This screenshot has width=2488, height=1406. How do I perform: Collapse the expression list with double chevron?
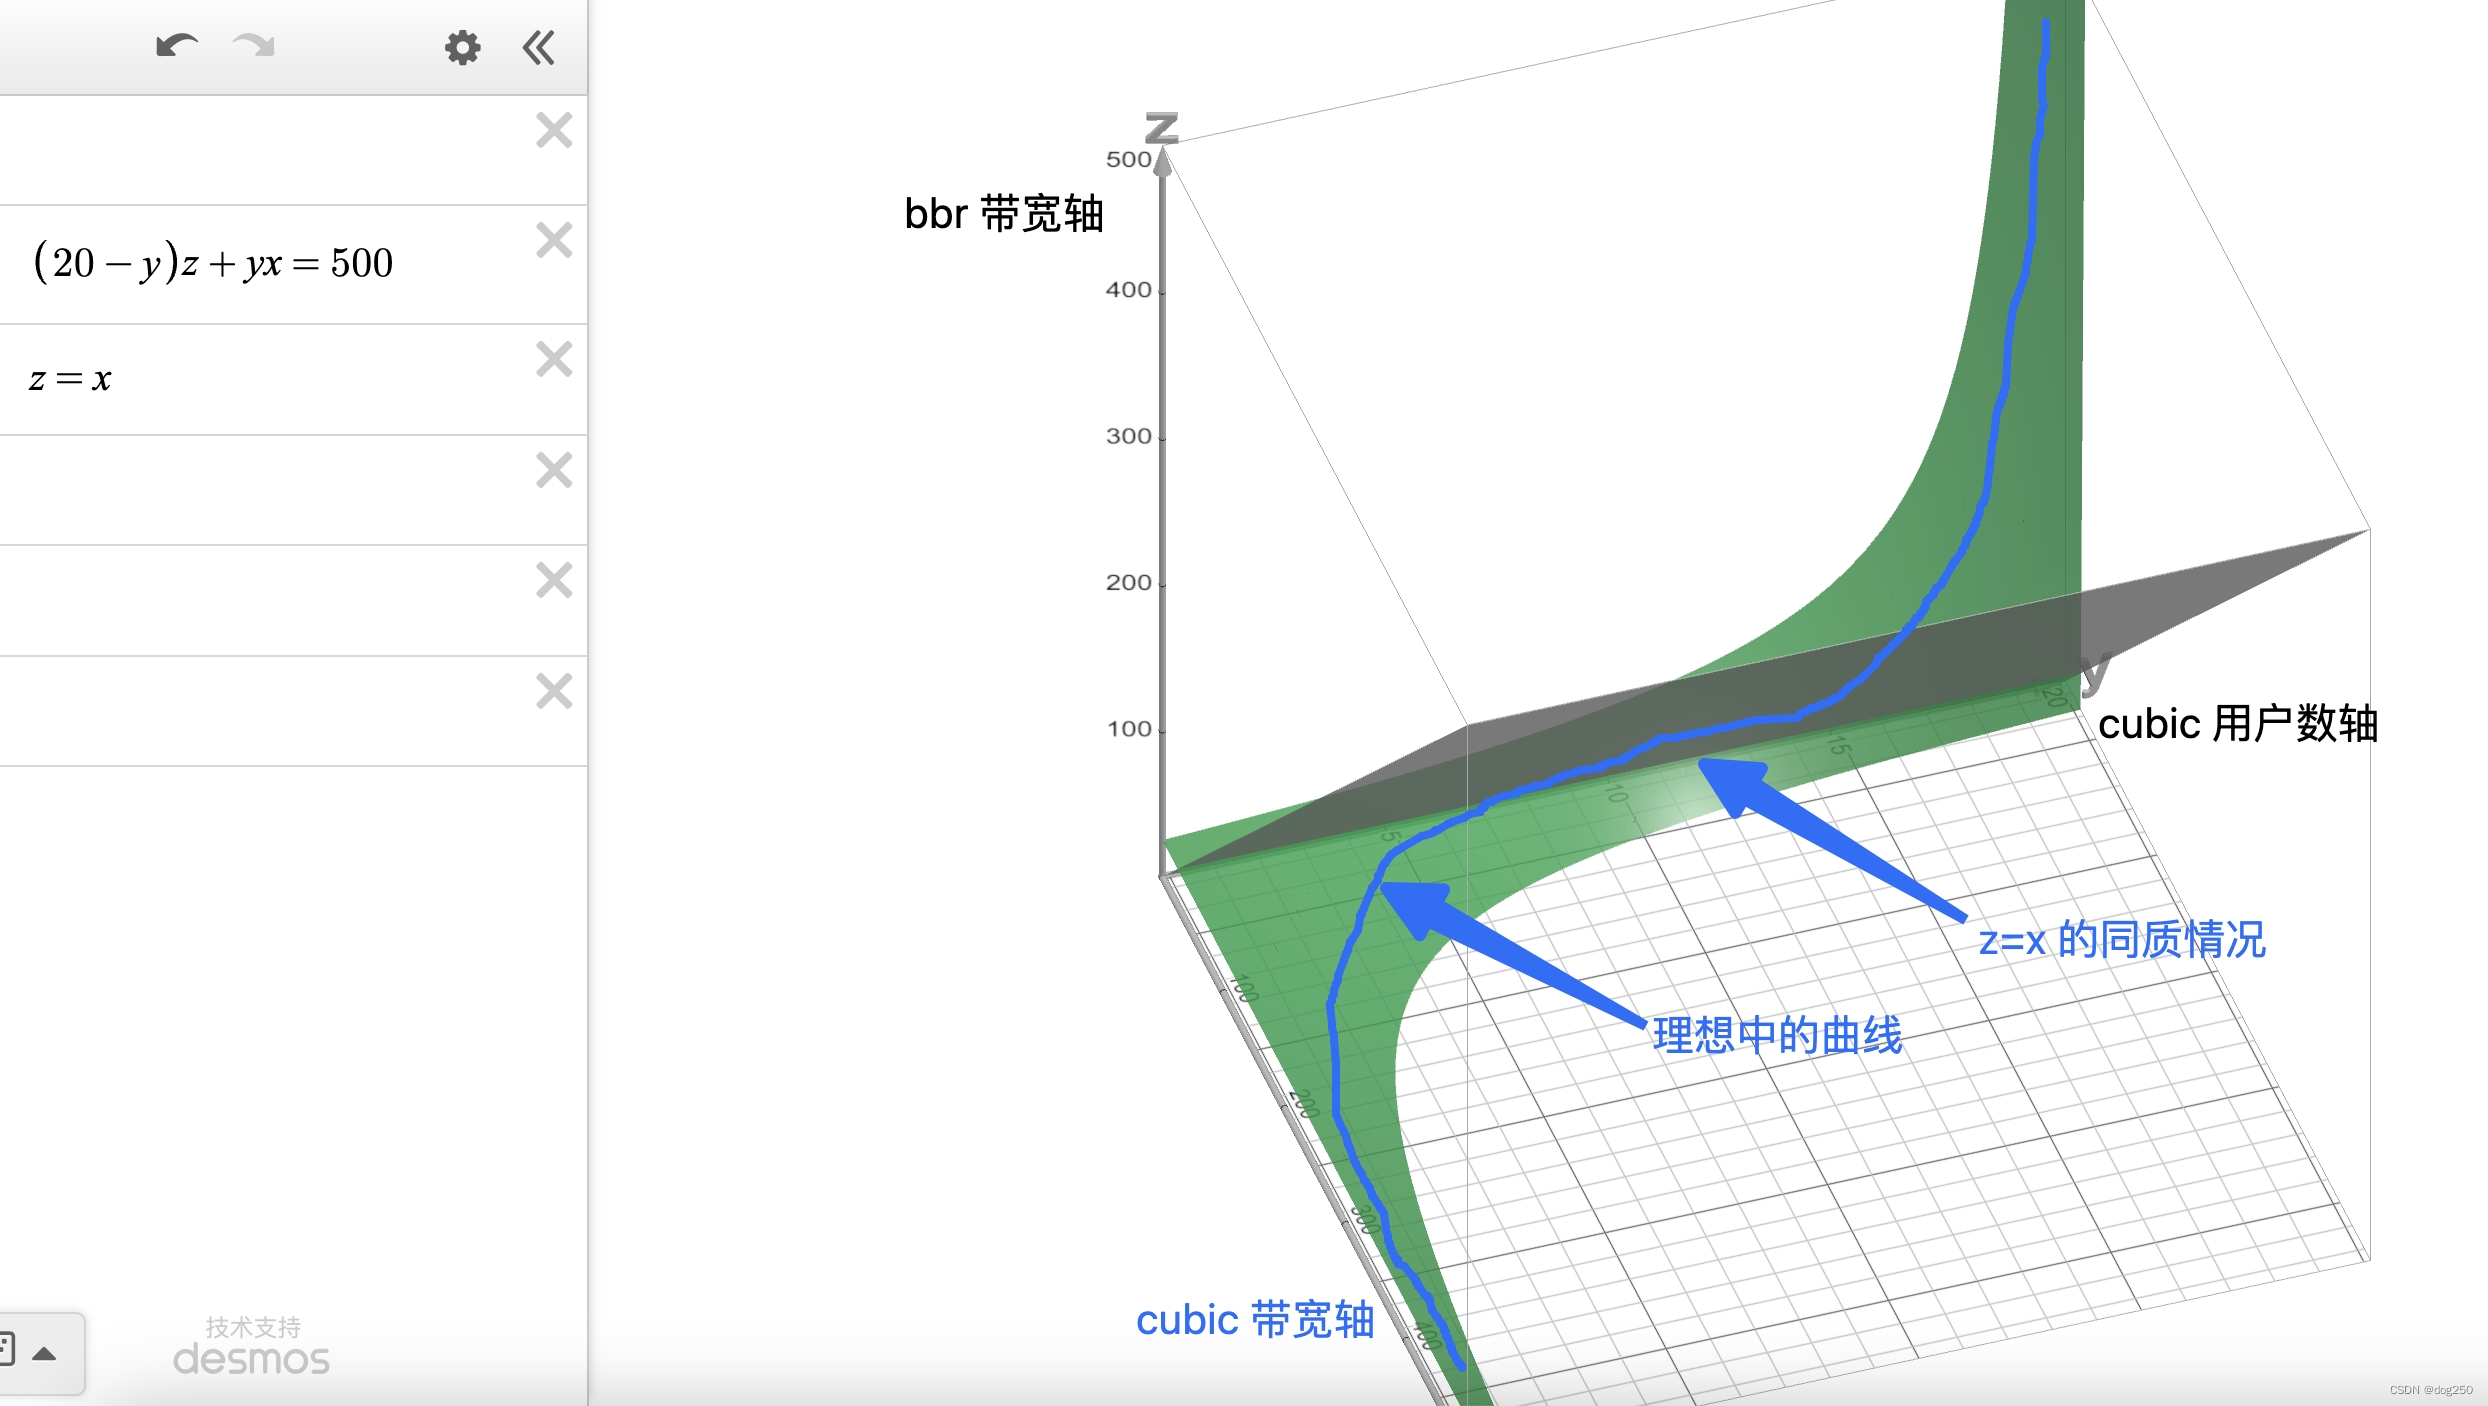pos(539,47)
